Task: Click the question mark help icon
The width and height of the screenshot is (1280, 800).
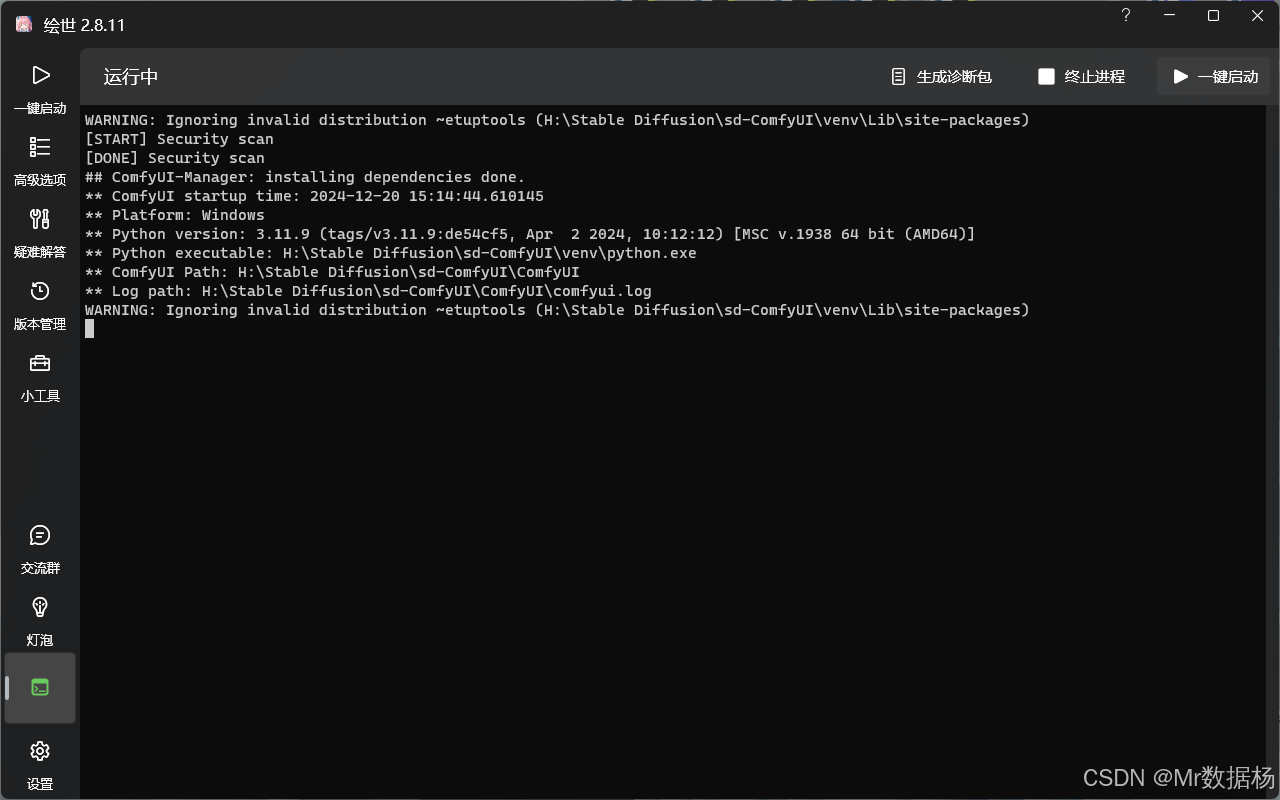Action: [x=1126, y=16]
